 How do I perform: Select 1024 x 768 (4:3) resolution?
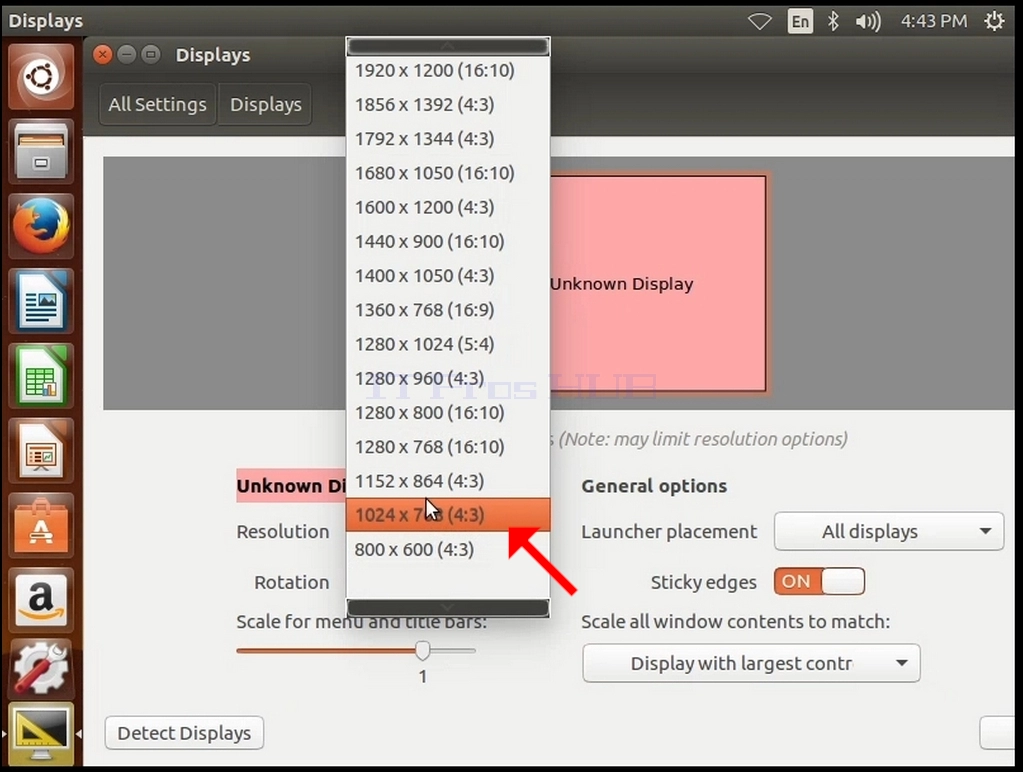tap(448, 515)
